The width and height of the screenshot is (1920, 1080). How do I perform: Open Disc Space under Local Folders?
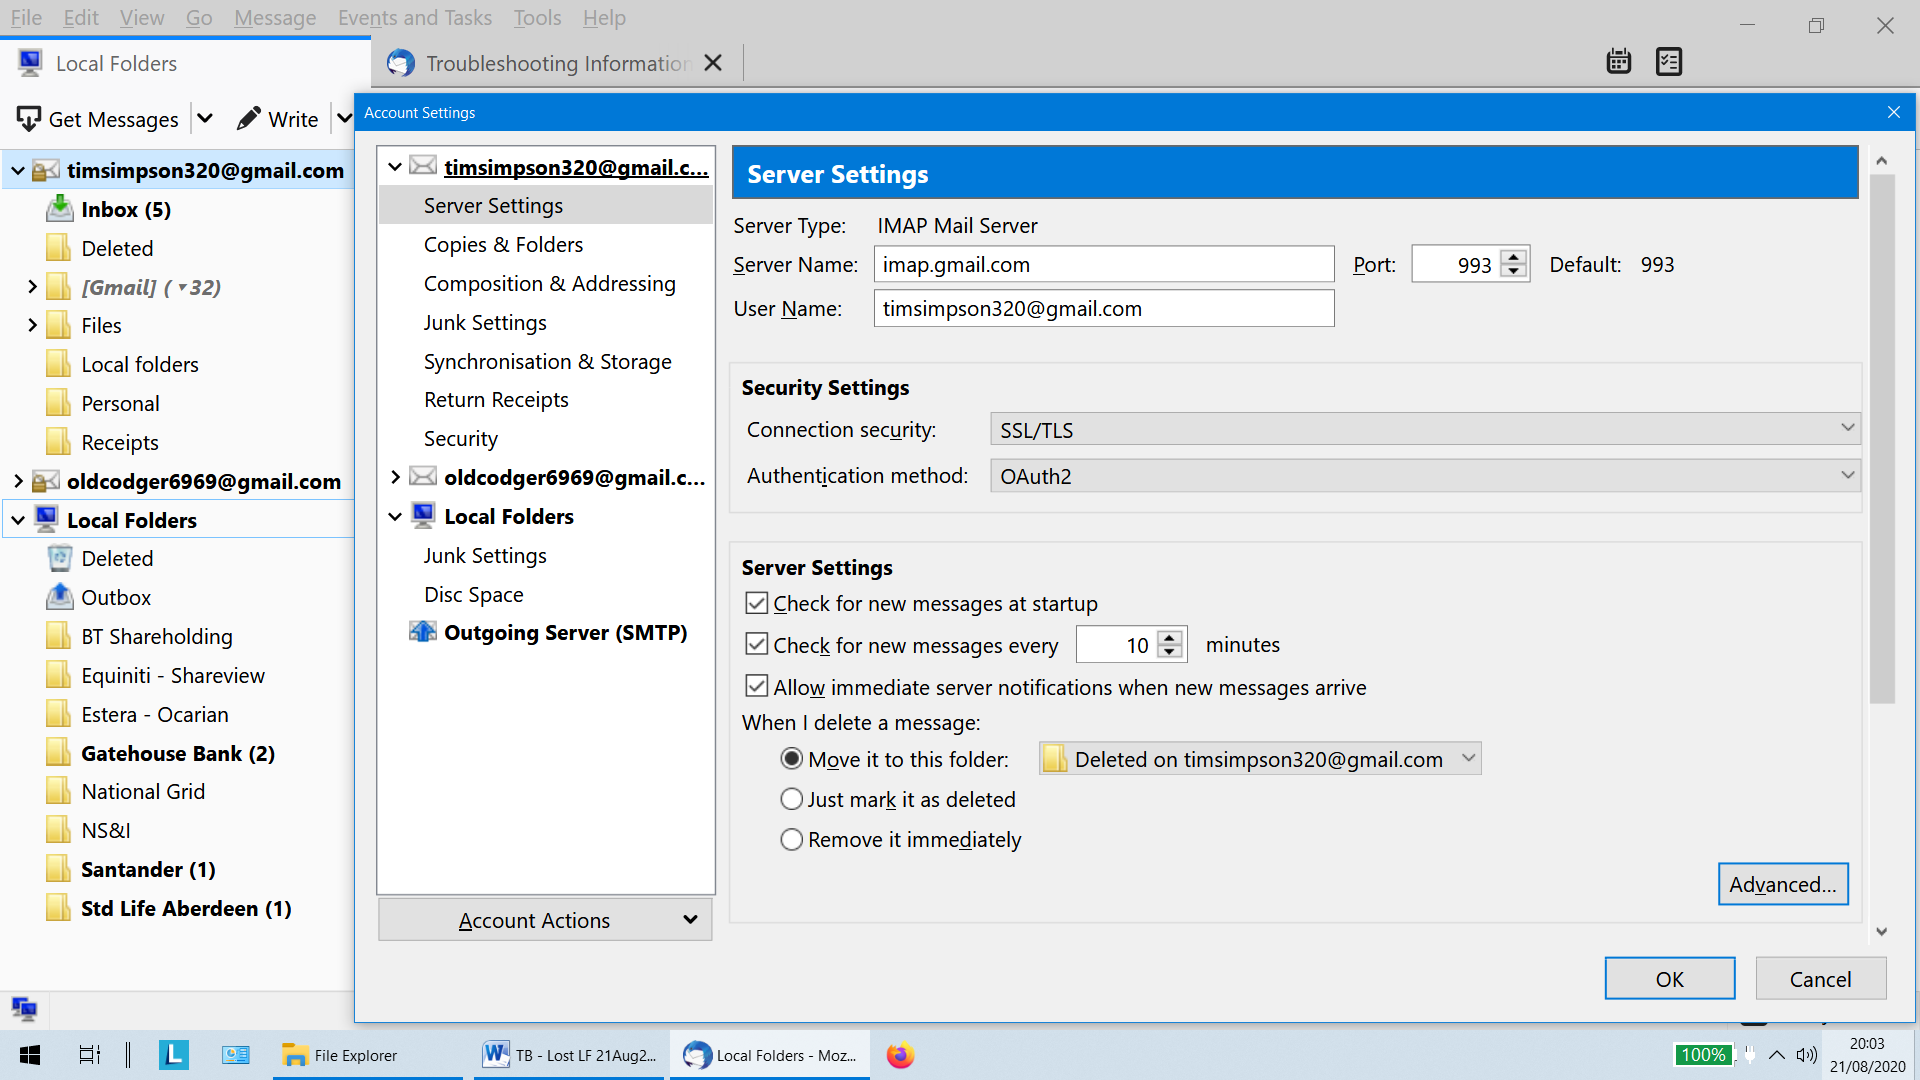[473, 594]
